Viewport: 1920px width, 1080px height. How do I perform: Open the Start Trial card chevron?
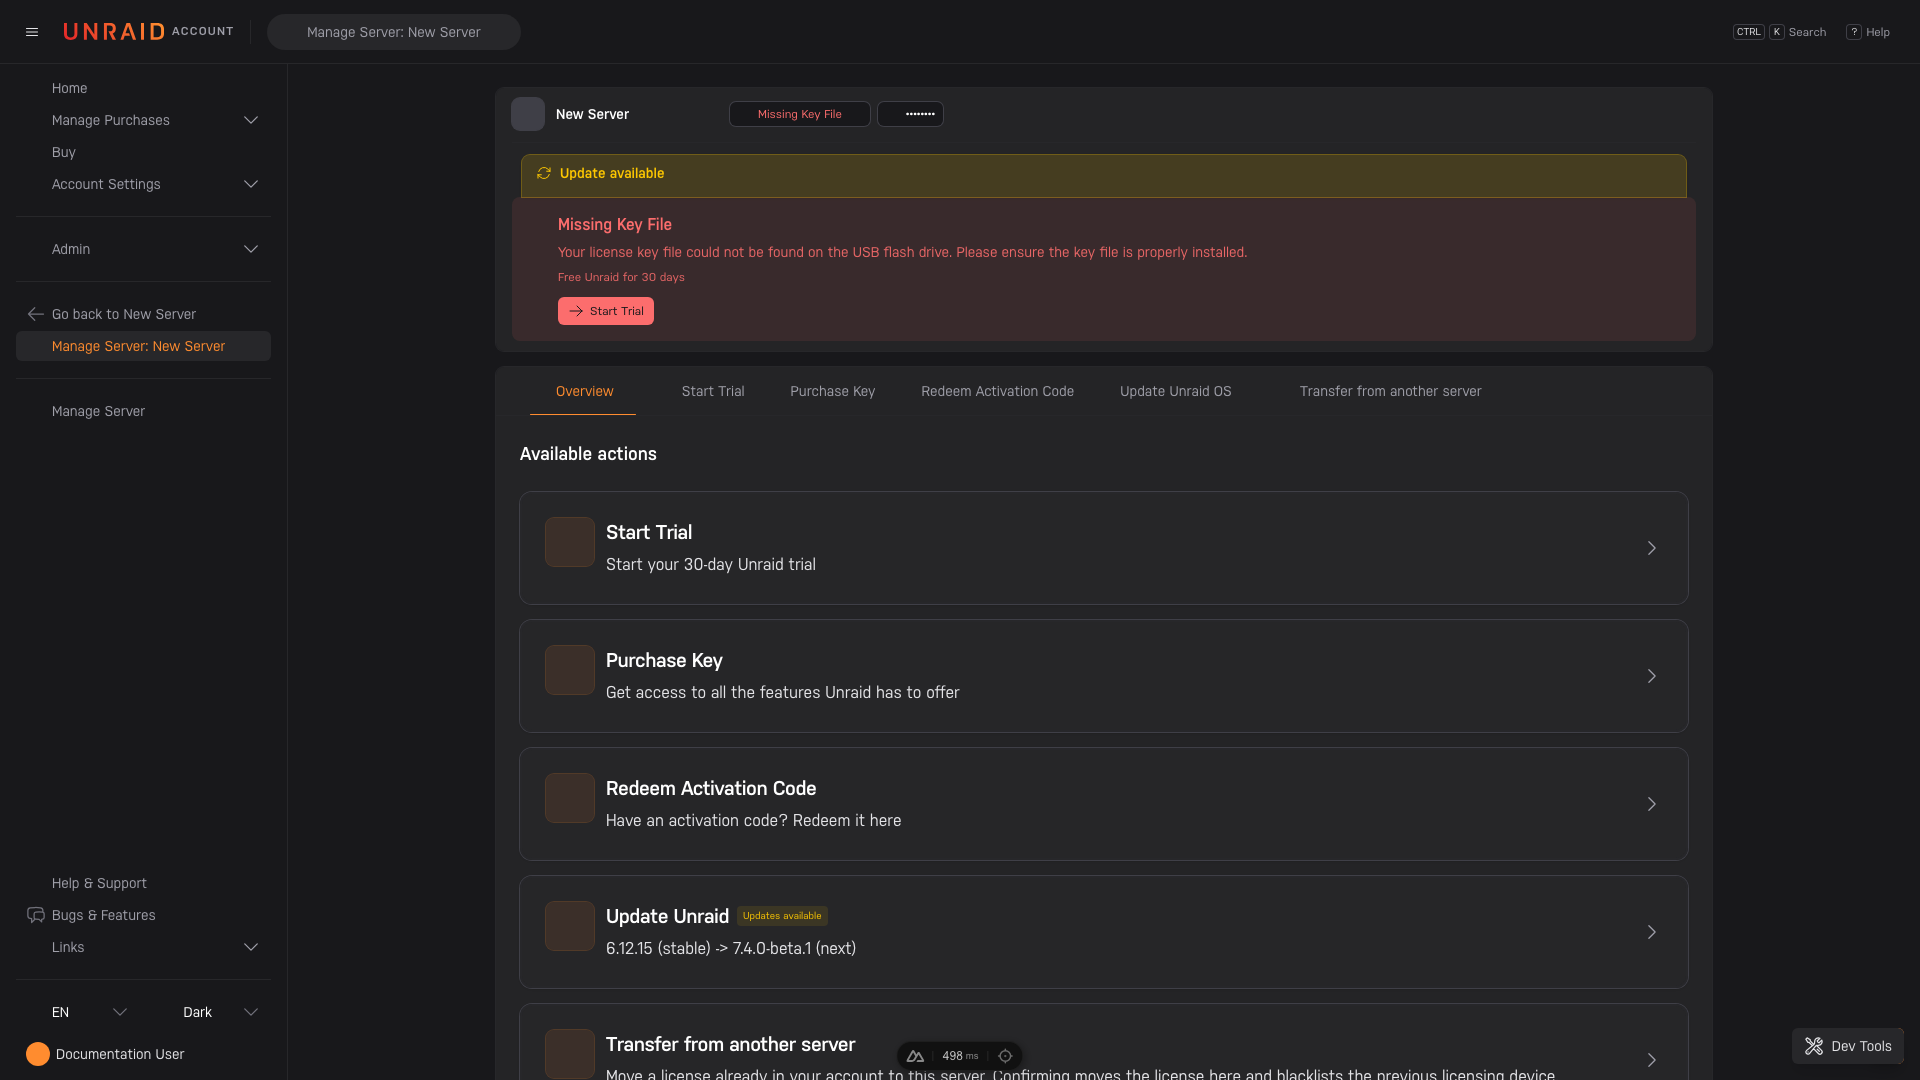pos(1652,548)
